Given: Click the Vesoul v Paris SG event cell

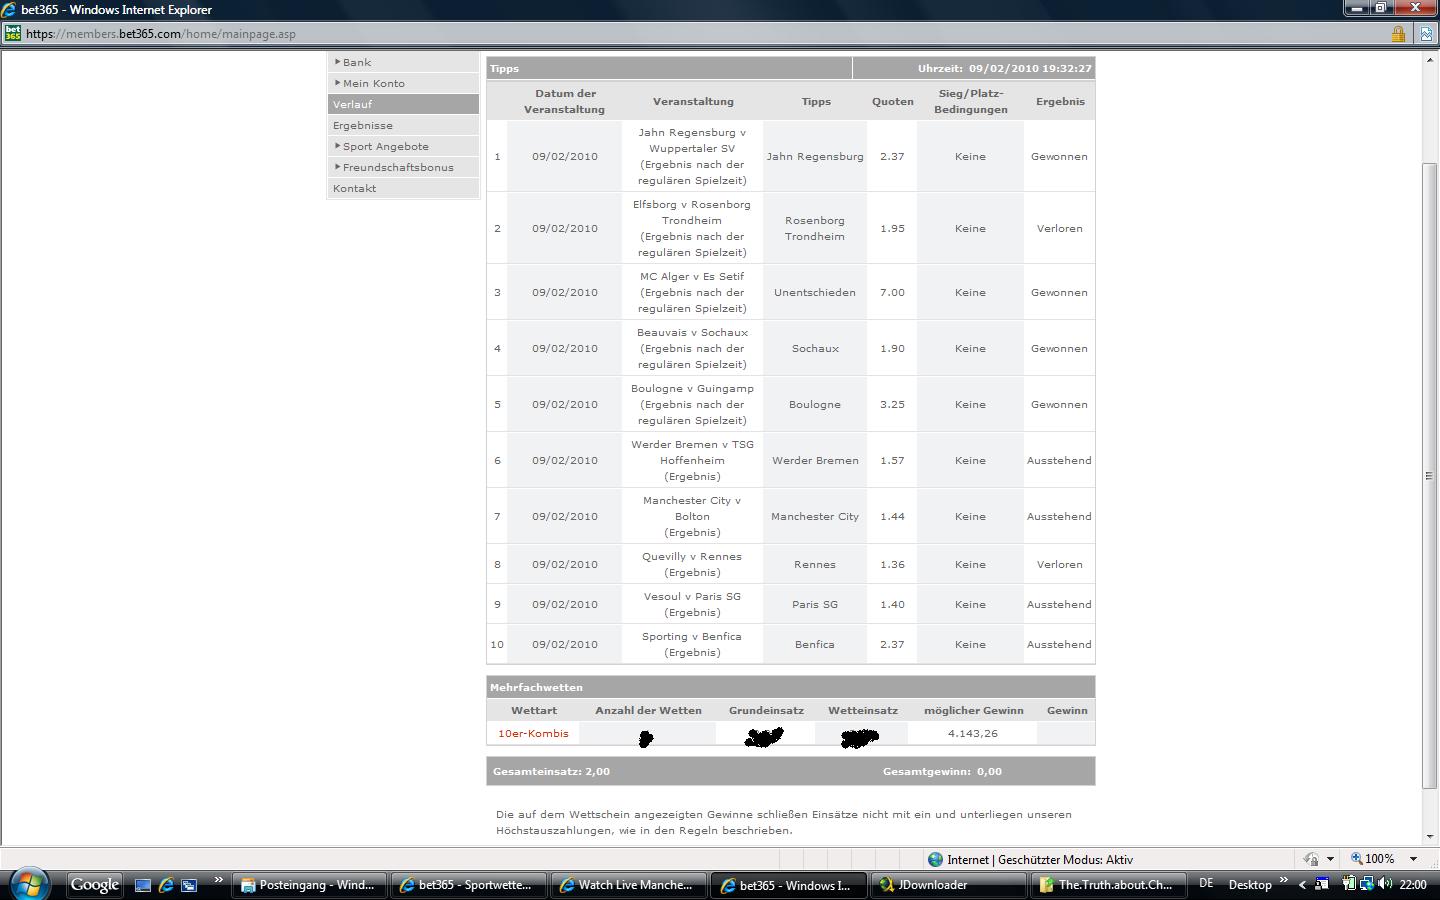Looking at the screenshot, I should pyautogui.click(x=692, y=604).
